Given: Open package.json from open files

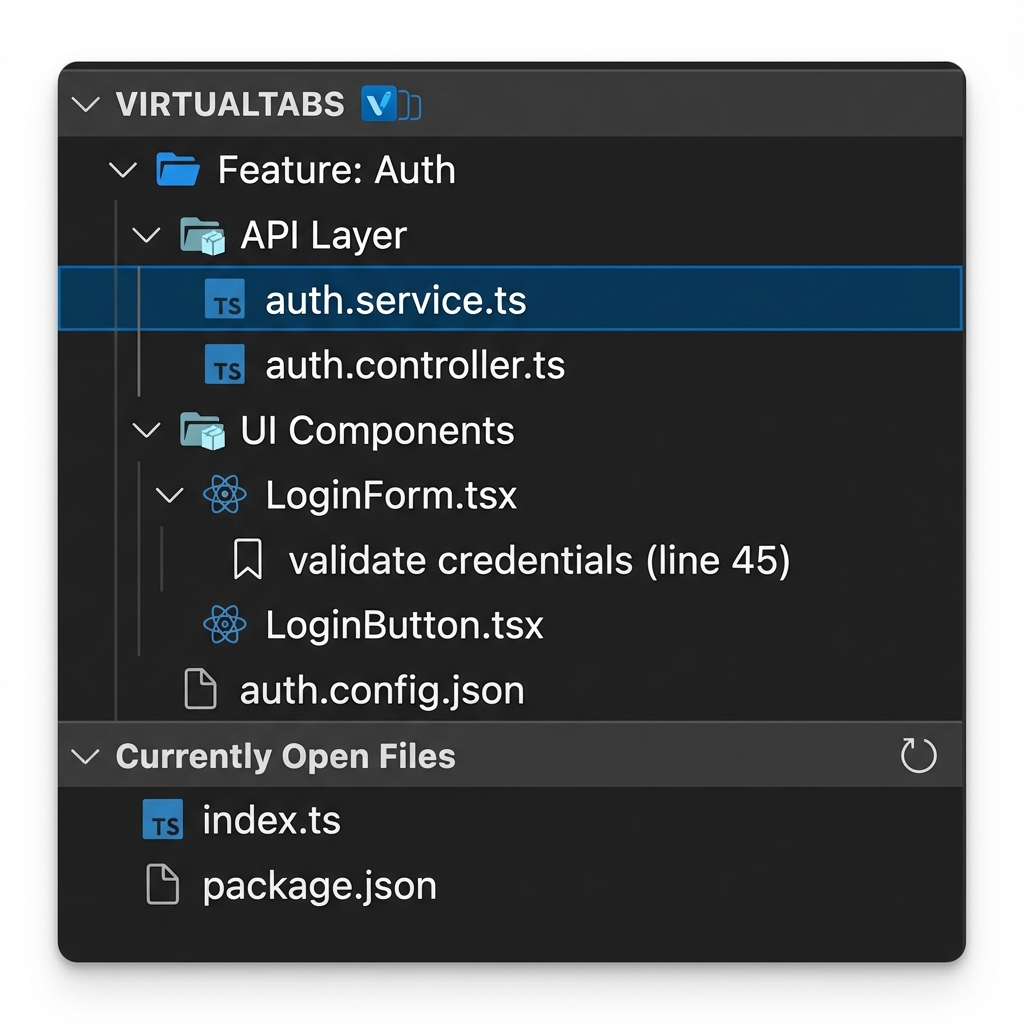Looking at the screenshot, I should click(319, 886).
